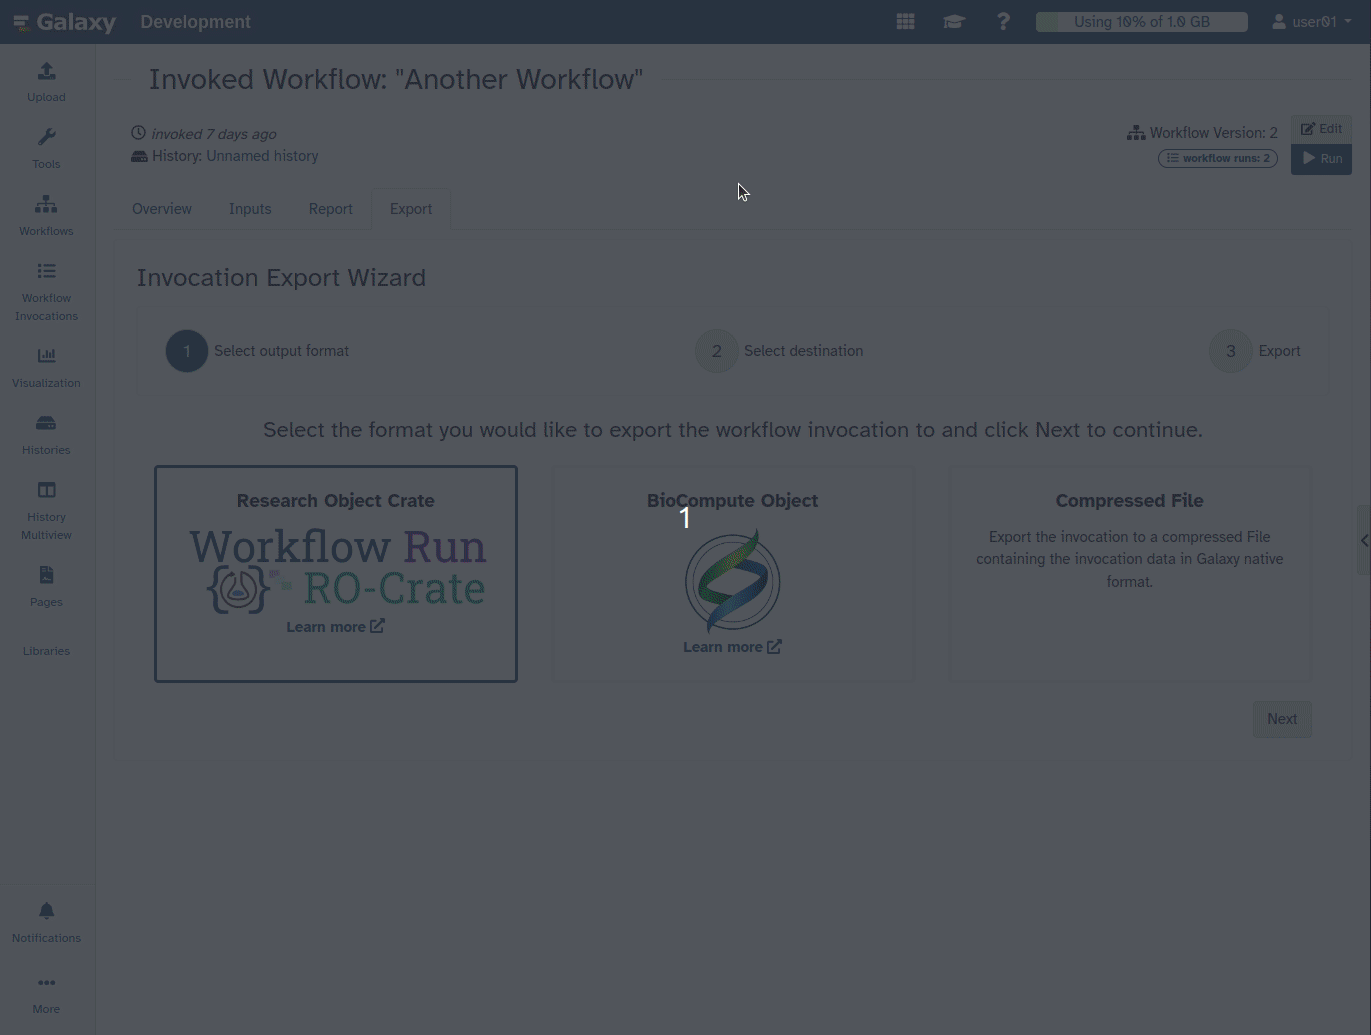1371x1035 pixels.
Task: Open the Visualization panel
Action: click(x=46, y=367)
